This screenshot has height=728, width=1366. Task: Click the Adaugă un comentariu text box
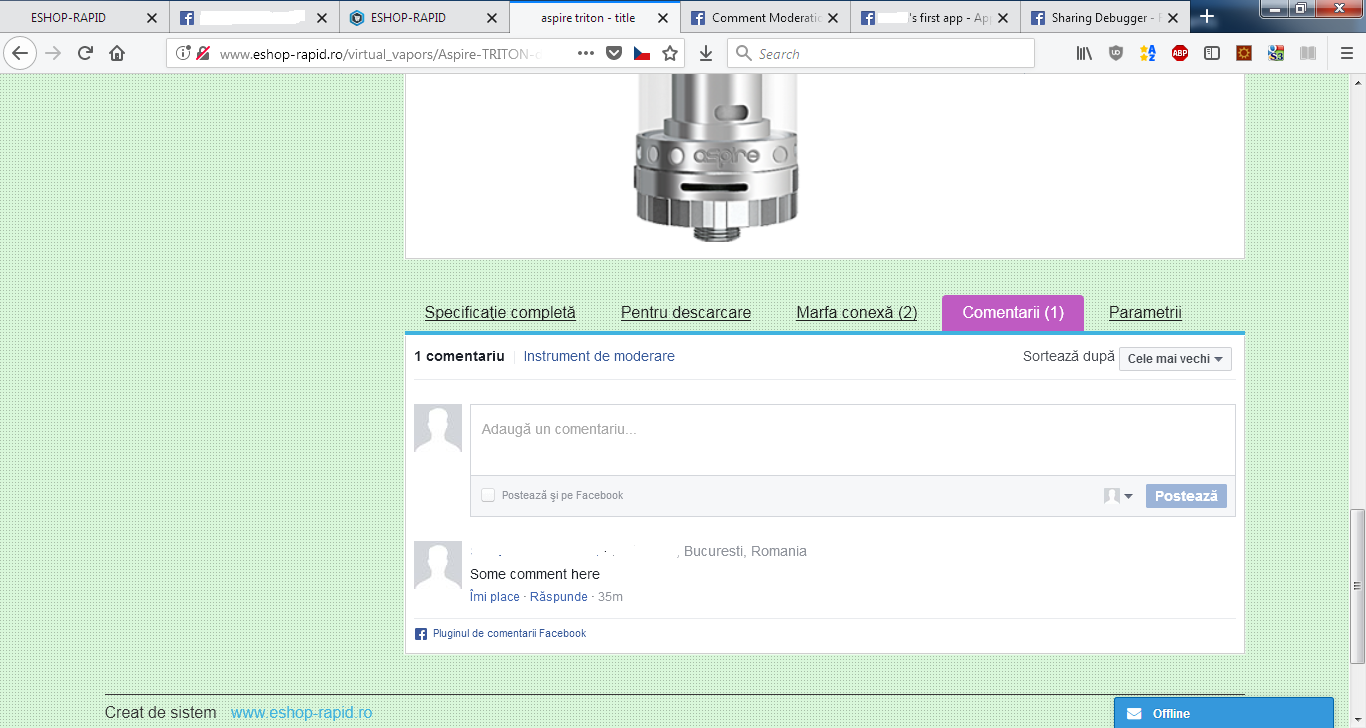pos(853,440)
